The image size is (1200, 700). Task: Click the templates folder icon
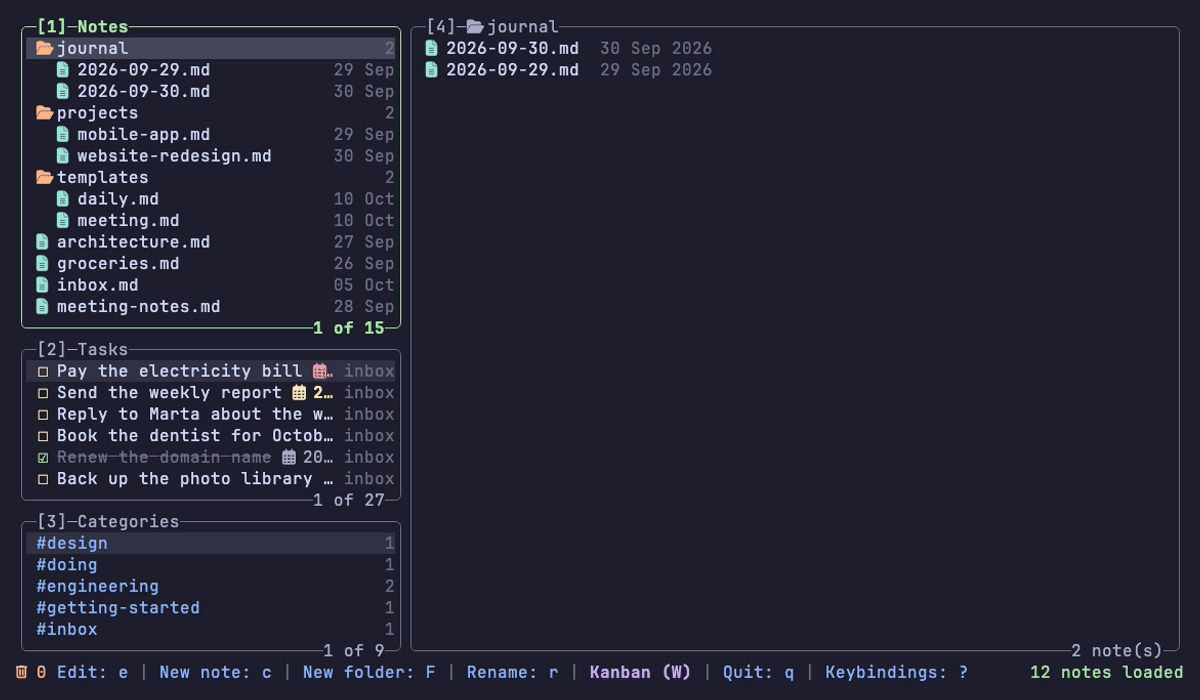(44, 177)
